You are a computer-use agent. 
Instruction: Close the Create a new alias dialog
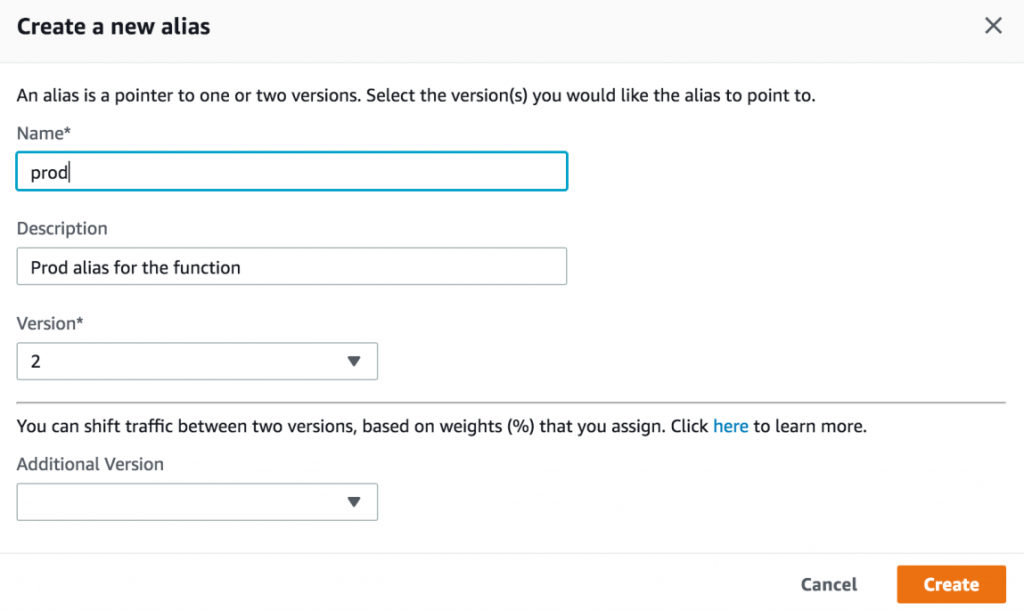click(x=993, y=25)
